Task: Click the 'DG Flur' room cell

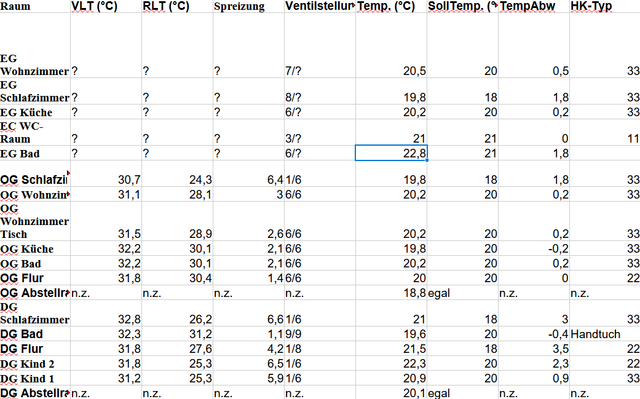Action: (x=35, y=349)
